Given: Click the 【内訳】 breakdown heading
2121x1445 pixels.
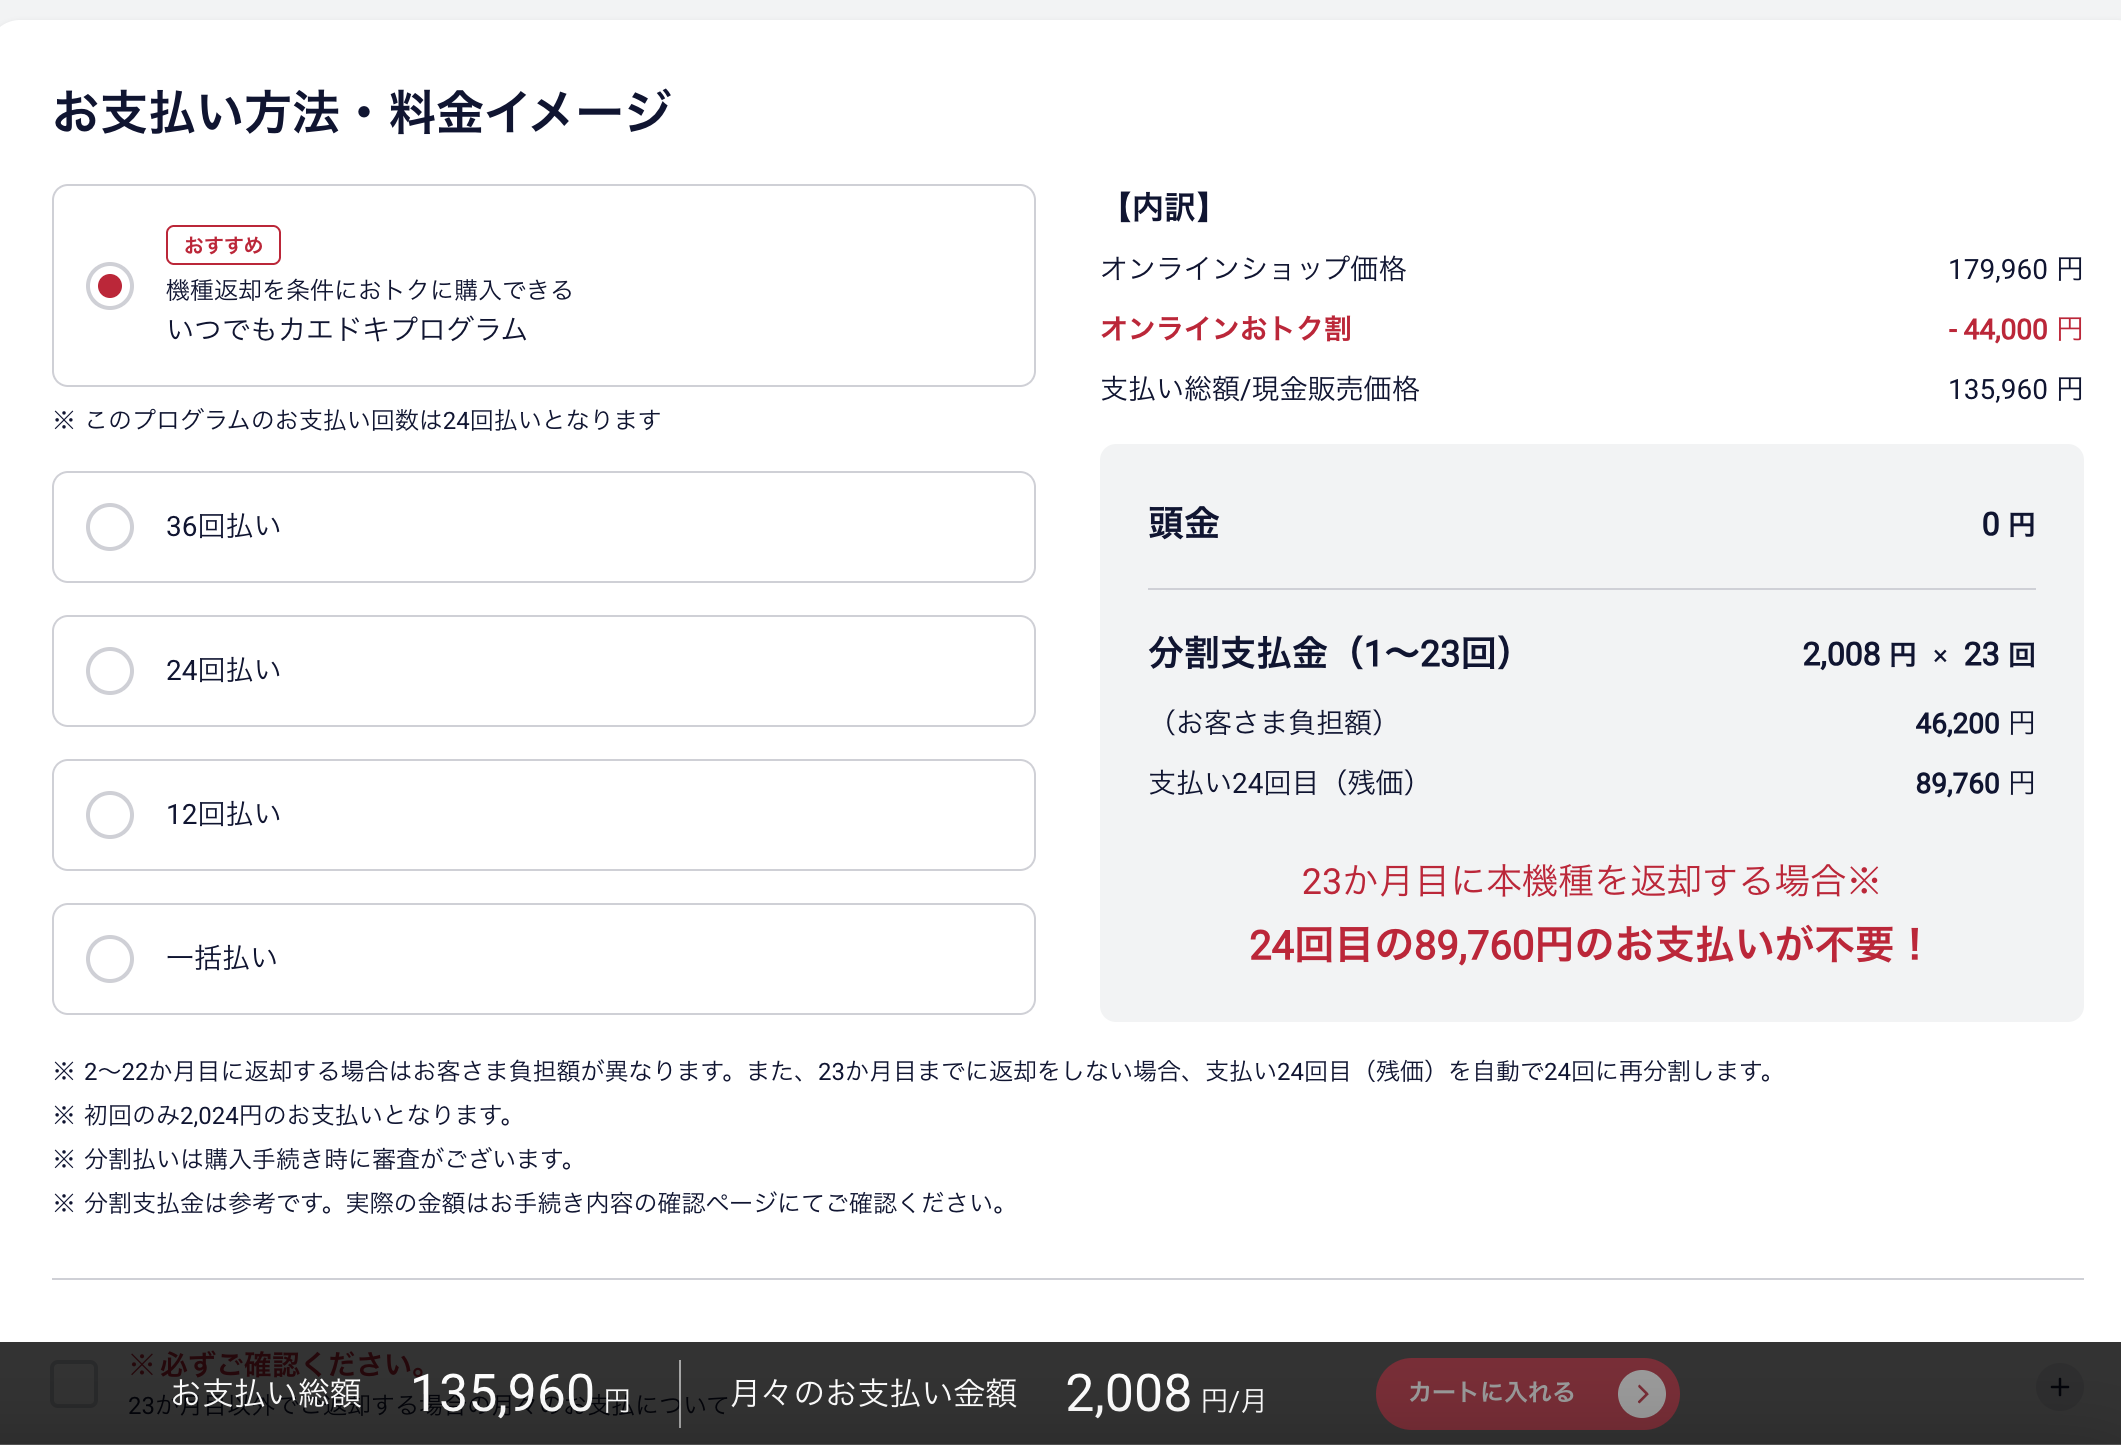Looking at the screenshot, I should 1164,207.
